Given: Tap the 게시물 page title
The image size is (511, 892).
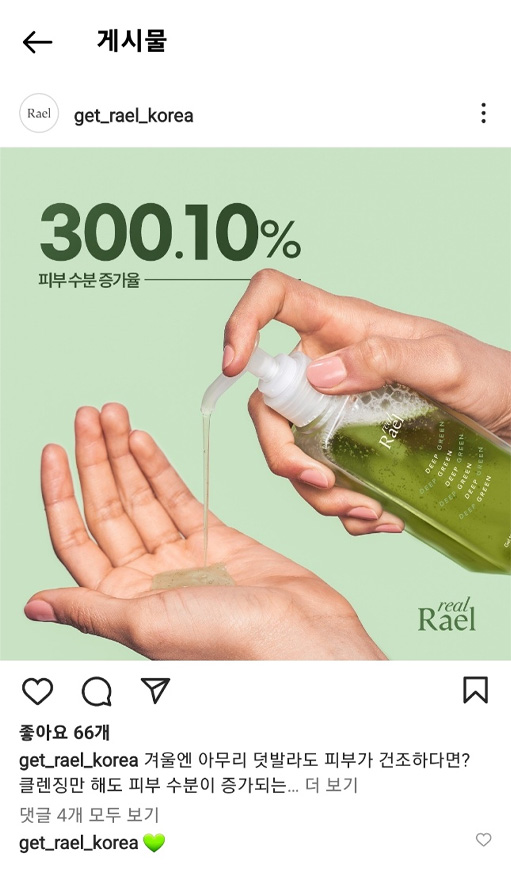Looking at the screenshot, I should coord(131,42).
